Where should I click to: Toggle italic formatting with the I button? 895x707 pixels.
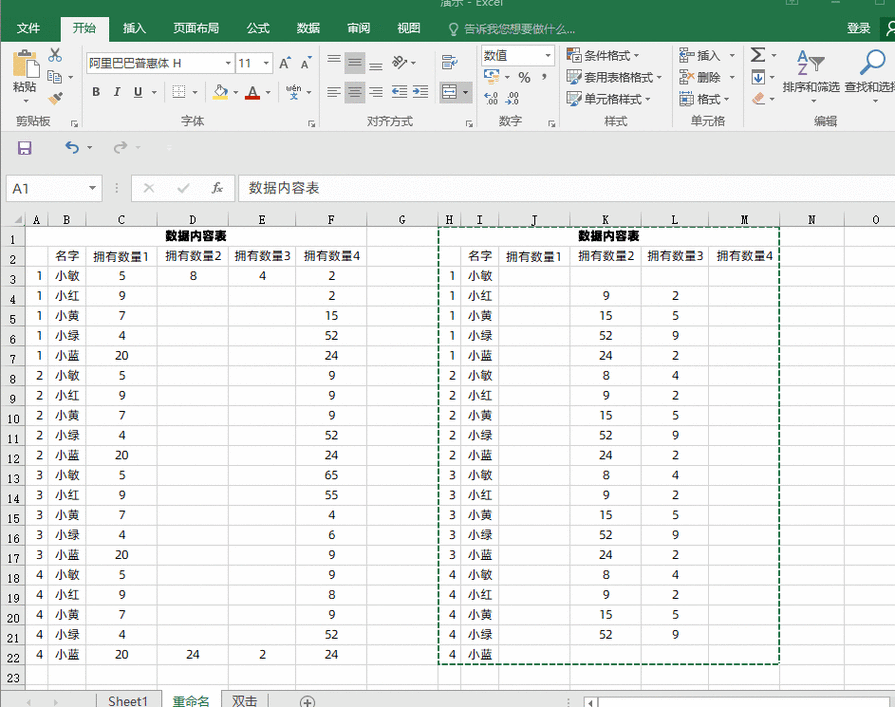(x=115, y=92)
